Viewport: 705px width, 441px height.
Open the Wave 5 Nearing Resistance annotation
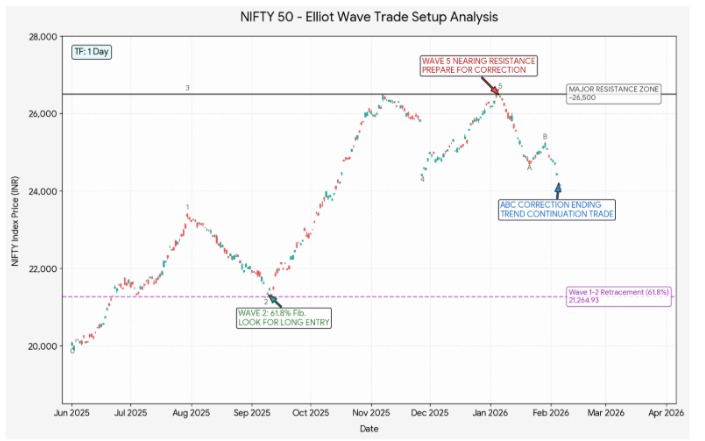[x=478, y=66]
